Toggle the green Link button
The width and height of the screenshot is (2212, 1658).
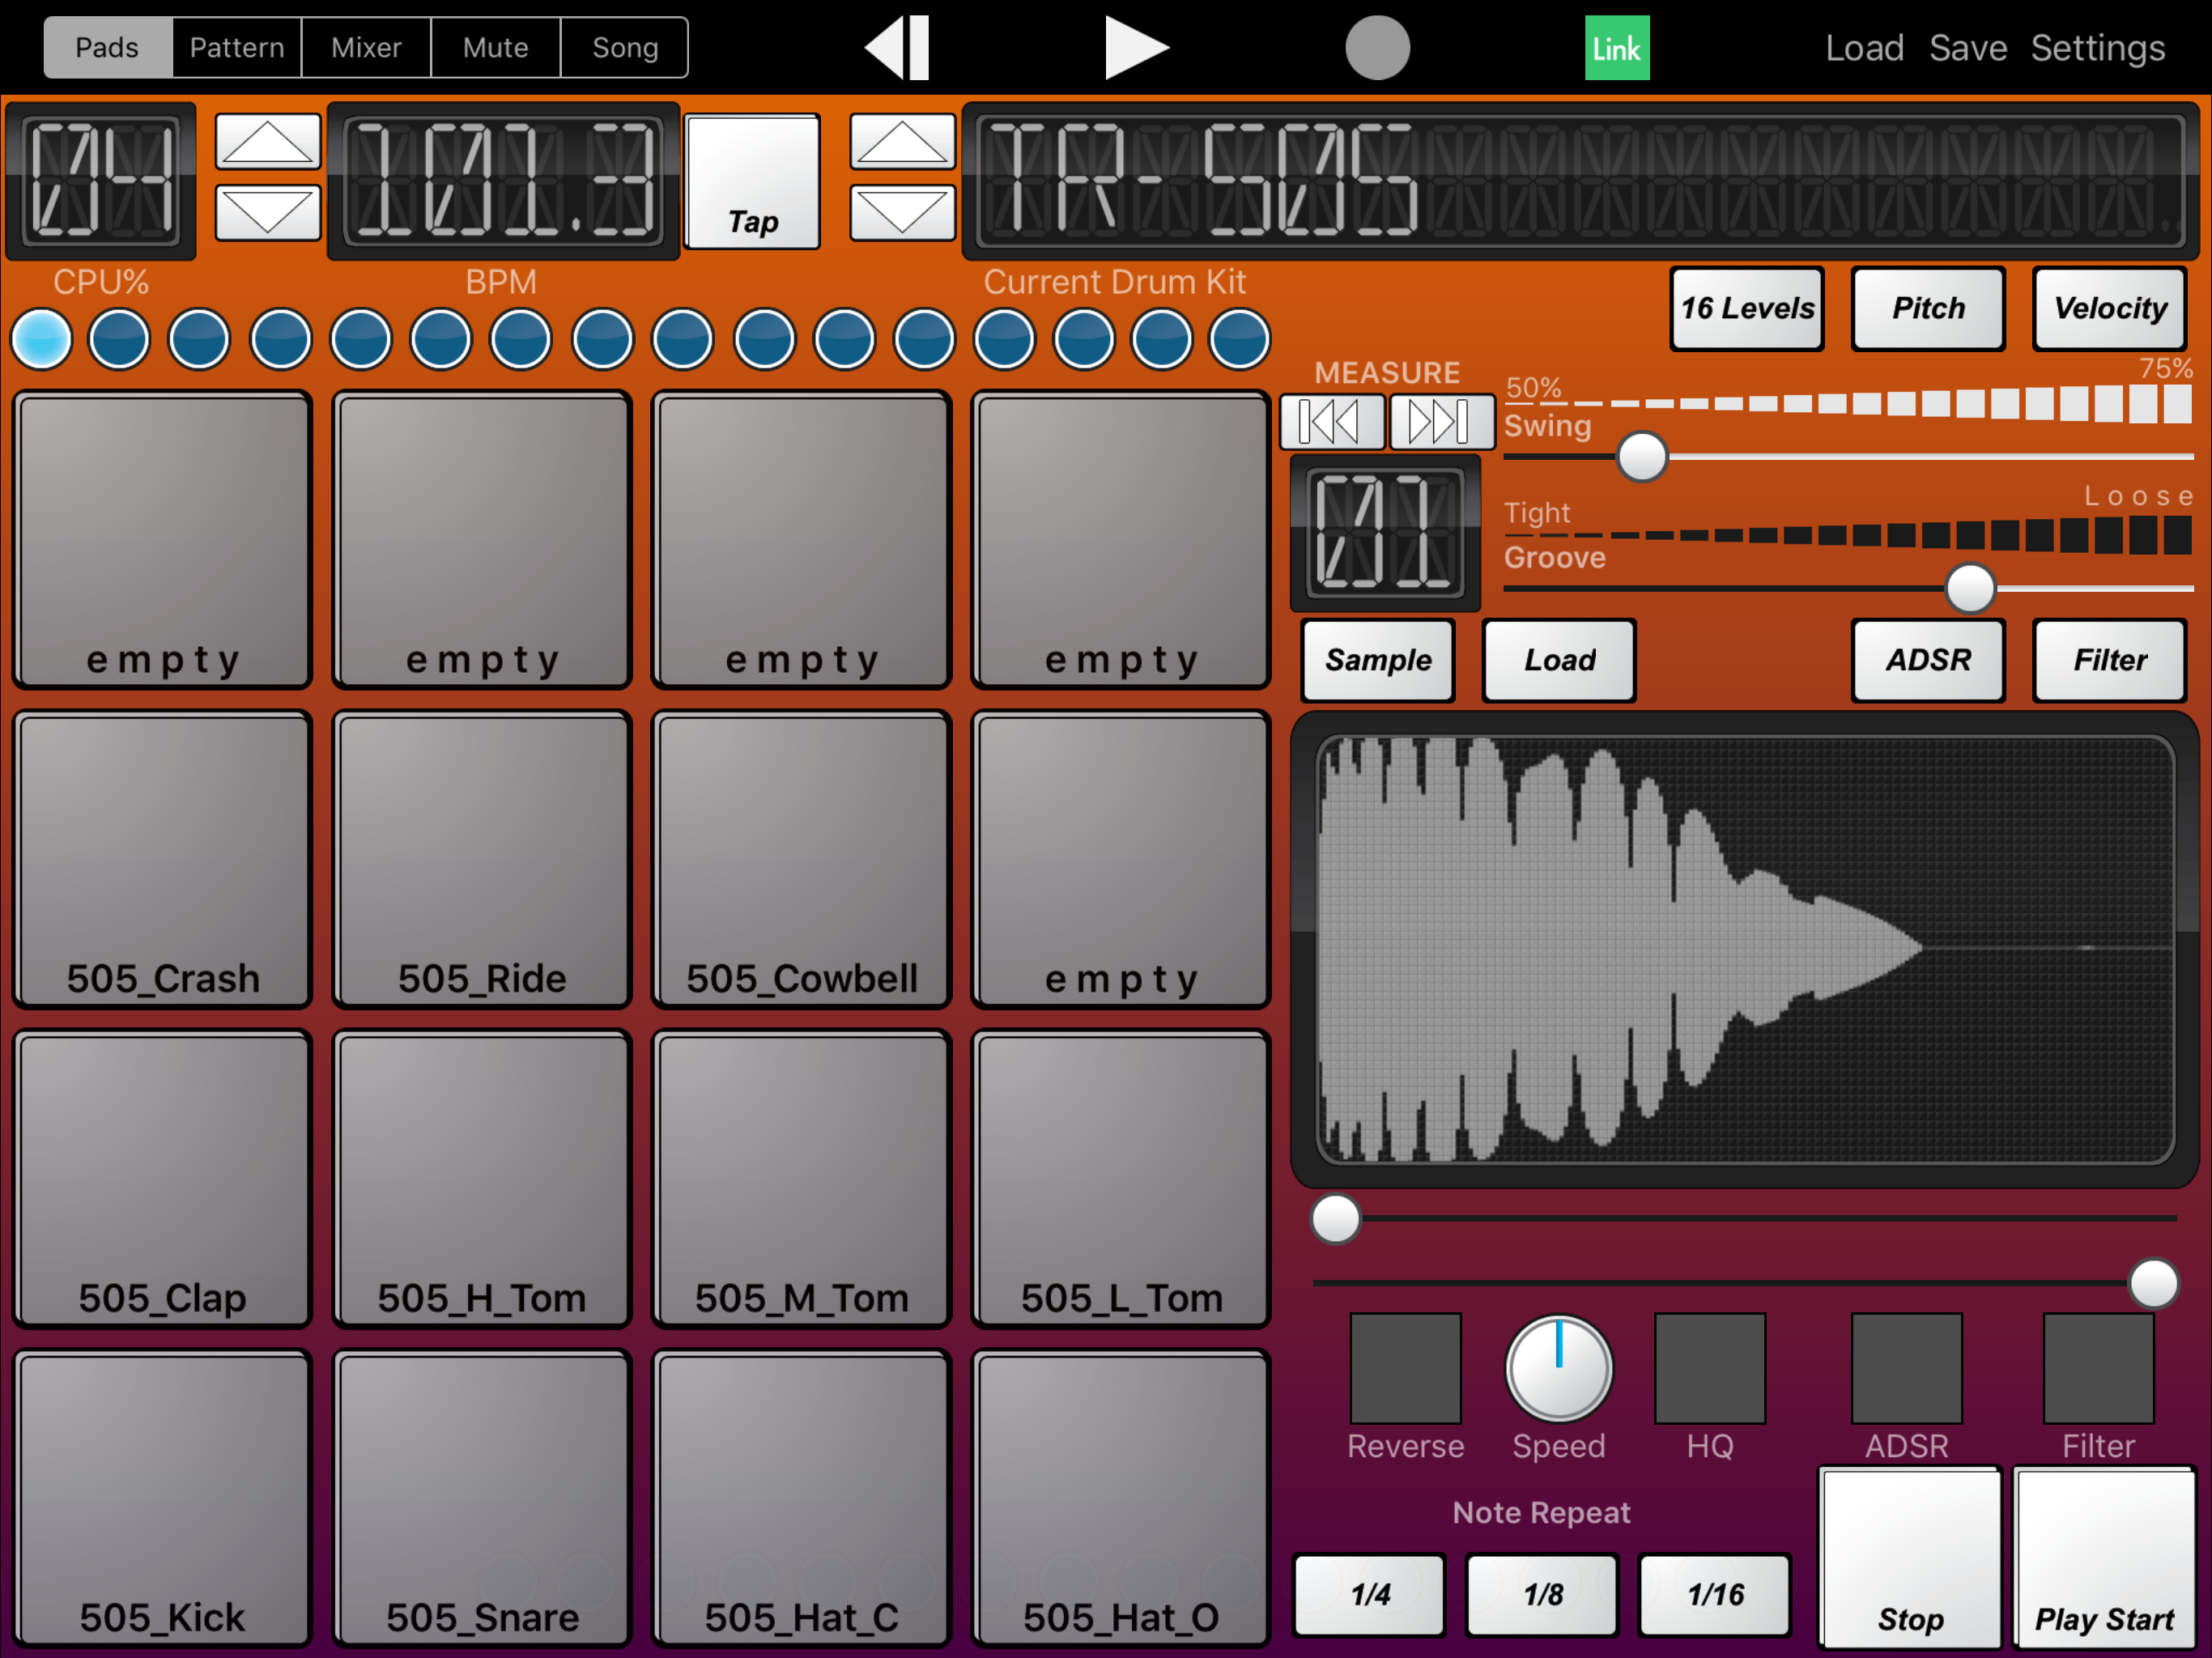click(1616, 48)
